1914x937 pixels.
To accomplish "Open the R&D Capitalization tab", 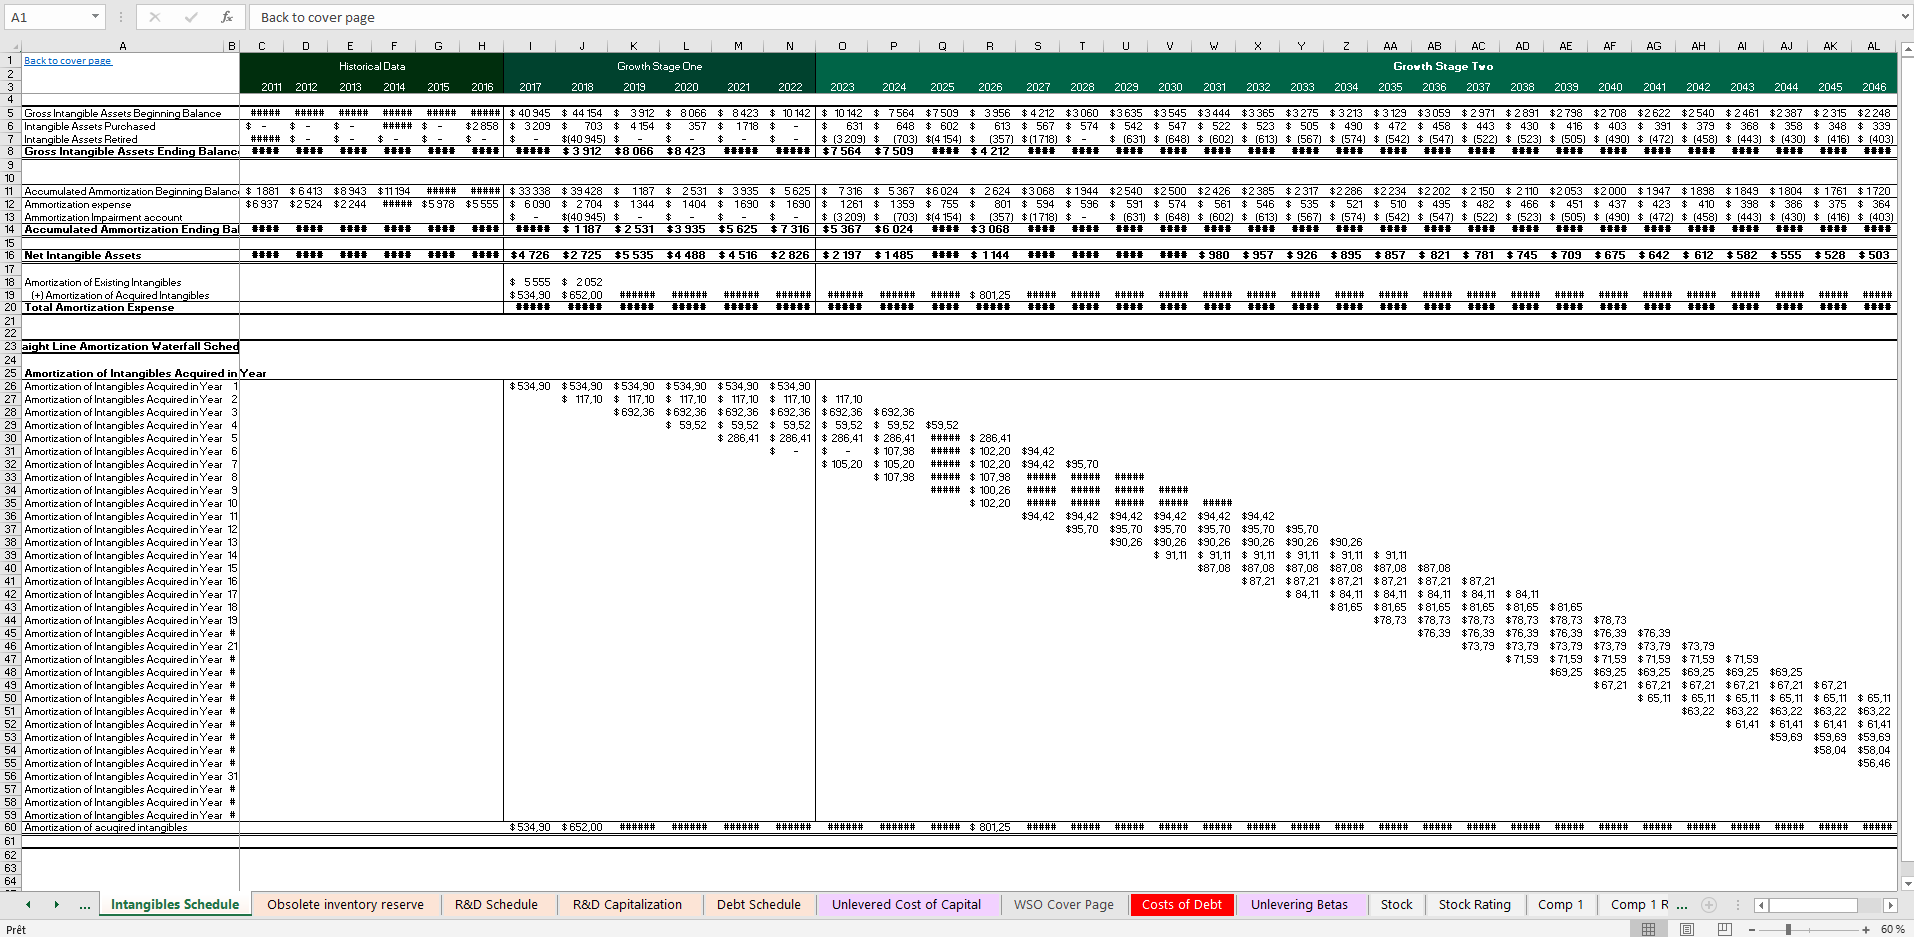I will 627,904.
